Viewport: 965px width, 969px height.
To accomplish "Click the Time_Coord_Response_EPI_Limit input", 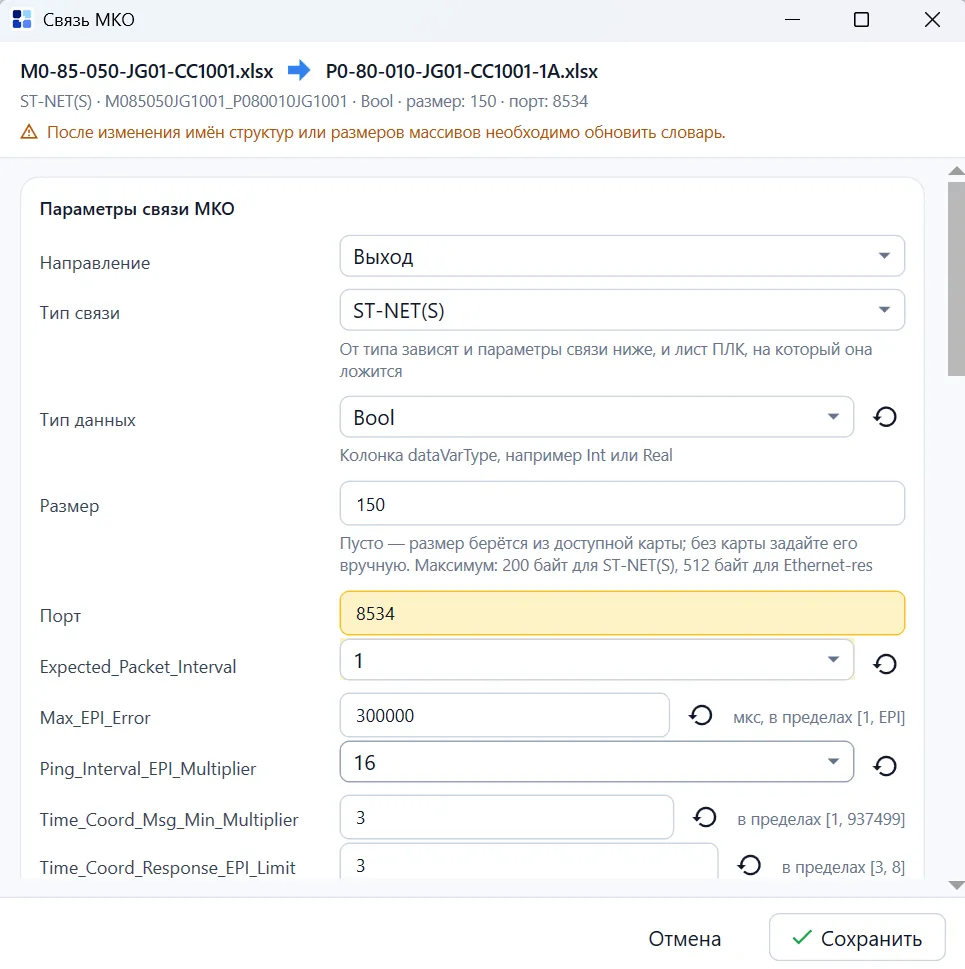I will tap(529, 861).
